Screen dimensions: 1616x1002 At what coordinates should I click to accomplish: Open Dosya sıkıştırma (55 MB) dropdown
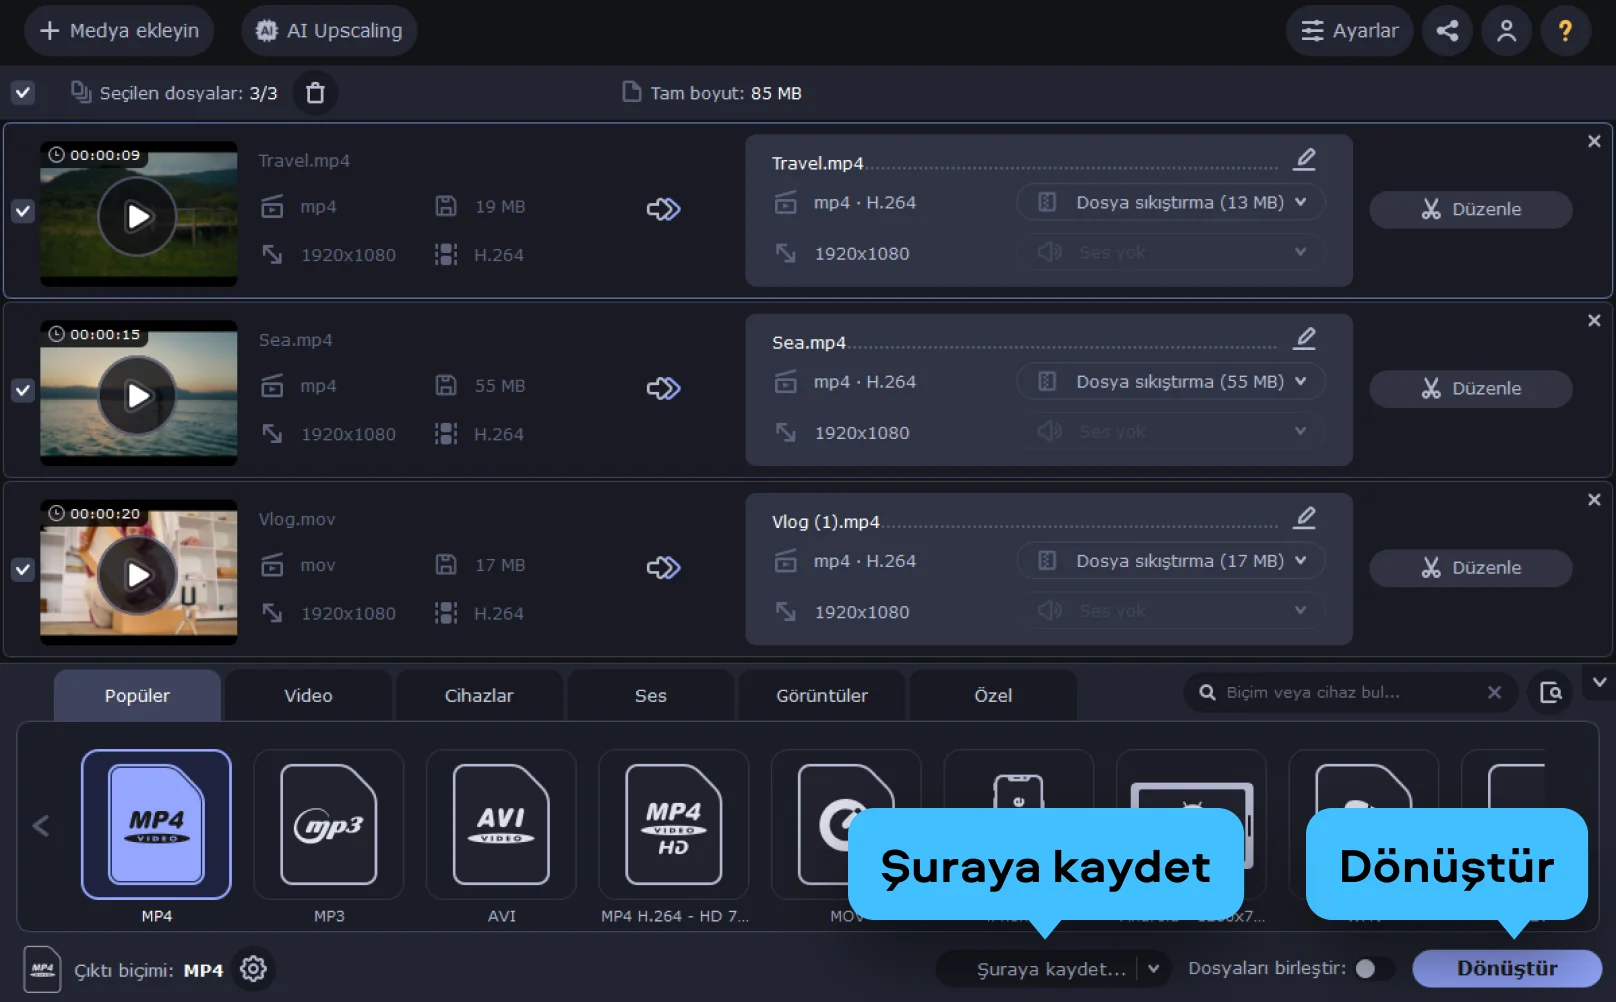pyautogui.click(x=1171, y=381)
